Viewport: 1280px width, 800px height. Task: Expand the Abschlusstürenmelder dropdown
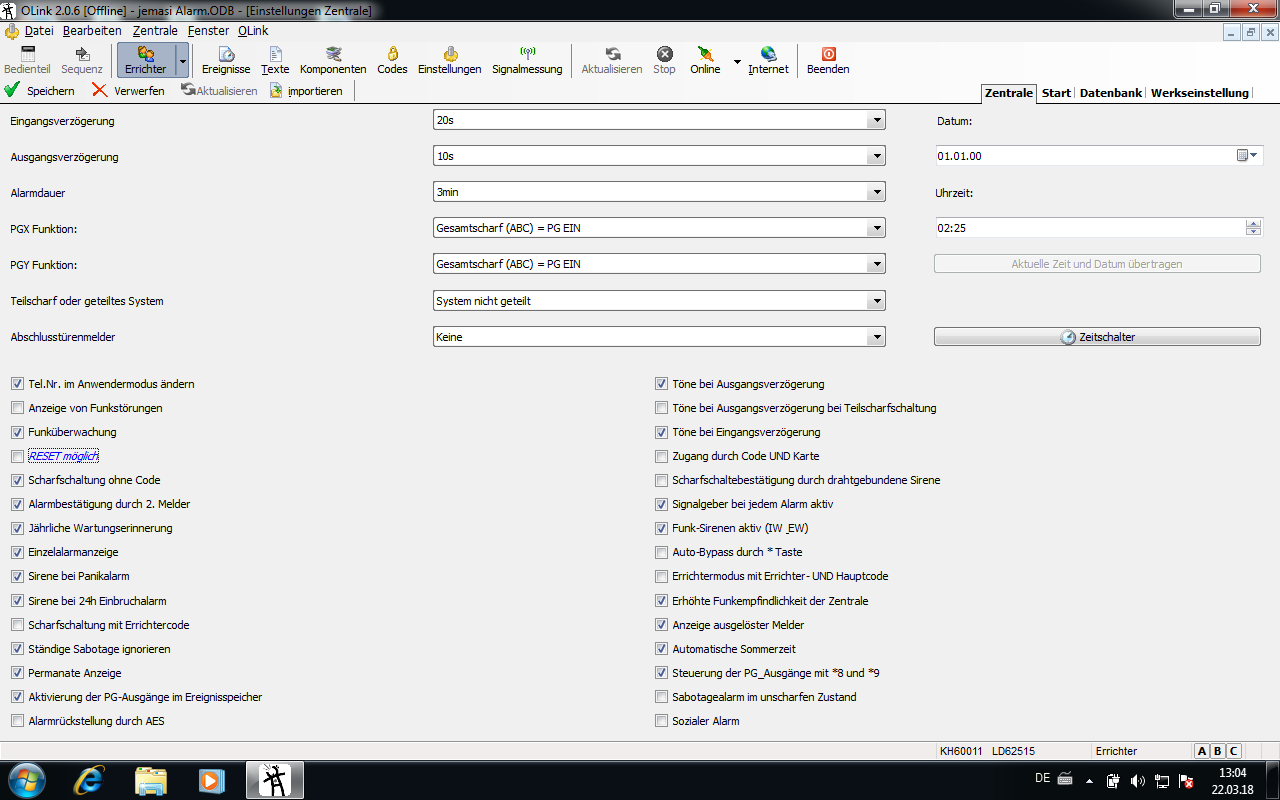(x=877, y=338)
